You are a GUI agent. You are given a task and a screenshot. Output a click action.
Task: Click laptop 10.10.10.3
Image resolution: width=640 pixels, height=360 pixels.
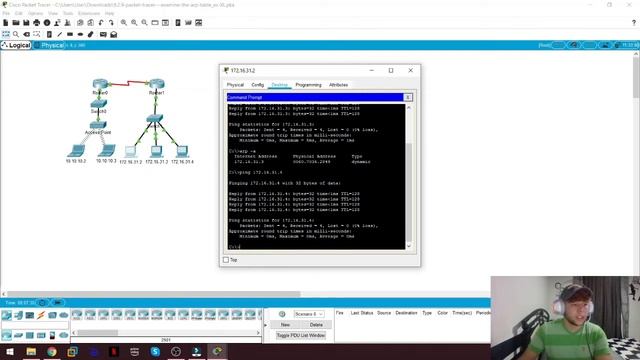(107, 151)
